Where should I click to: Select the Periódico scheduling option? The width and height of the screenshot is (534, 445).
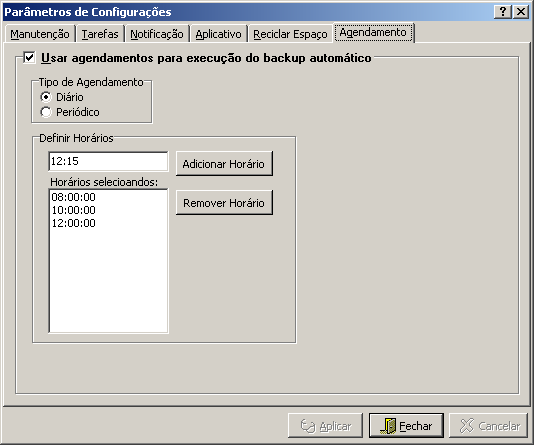[x=46, y=112]
